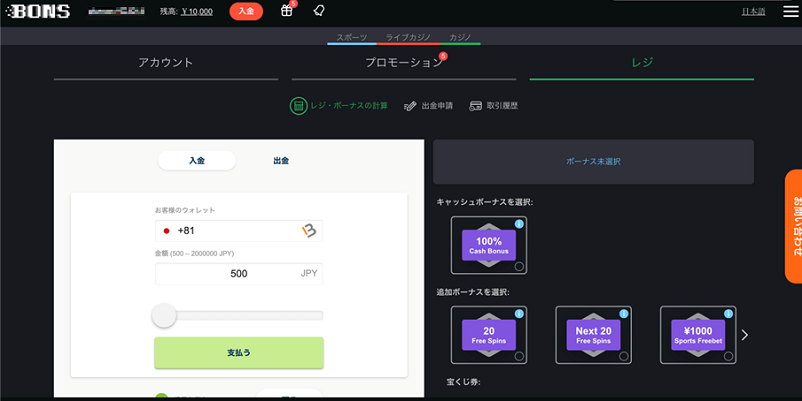This screenshot has height=401, width=802.
Task: Click the 100% Cash Bonus card
Action: [x=489, y=245]
